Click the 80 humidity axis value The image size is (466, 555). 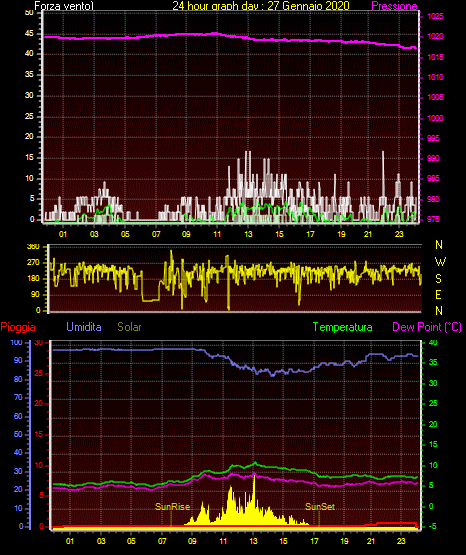[18, 379]
